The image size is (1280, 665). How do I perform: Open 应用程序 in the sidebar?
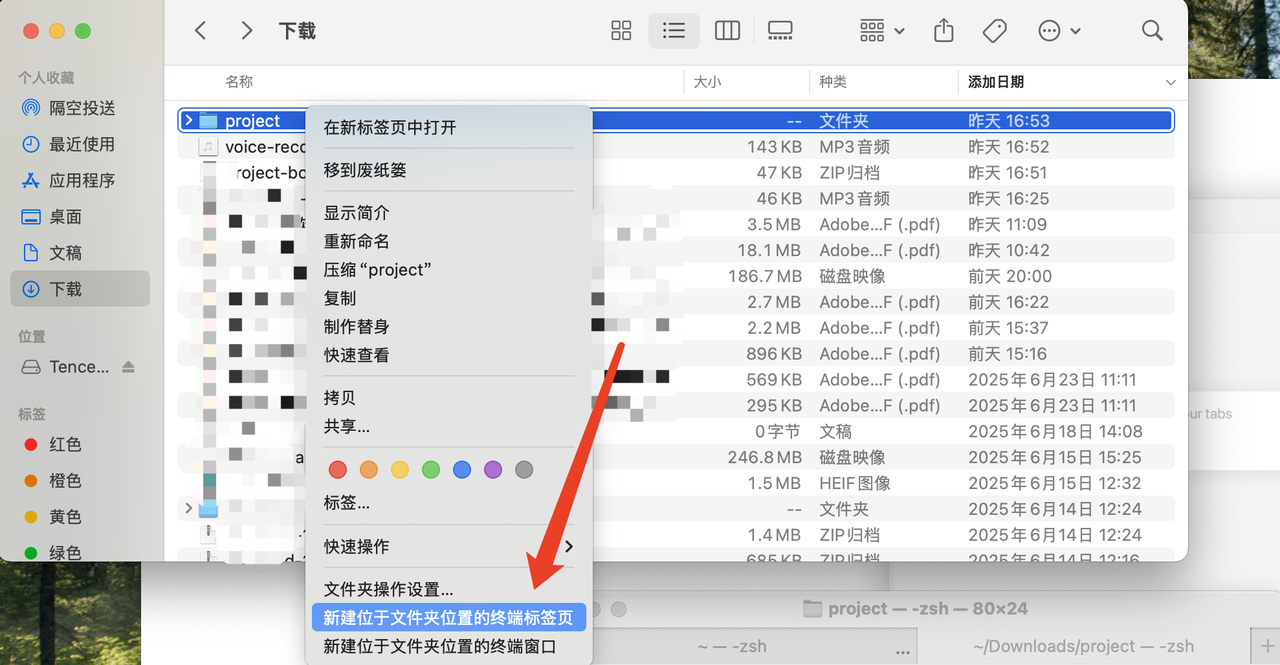click(82, 181)
